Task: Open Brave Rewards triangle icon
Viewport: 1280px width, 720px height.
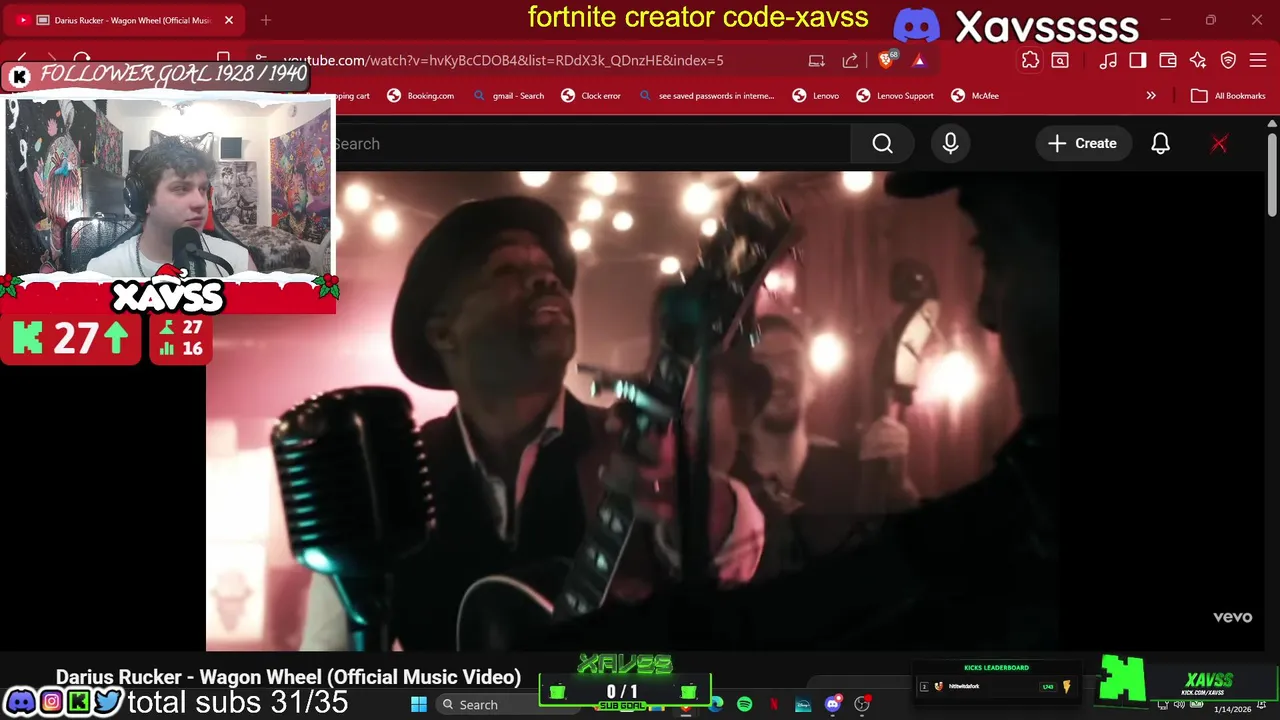Action: [919, 61]
